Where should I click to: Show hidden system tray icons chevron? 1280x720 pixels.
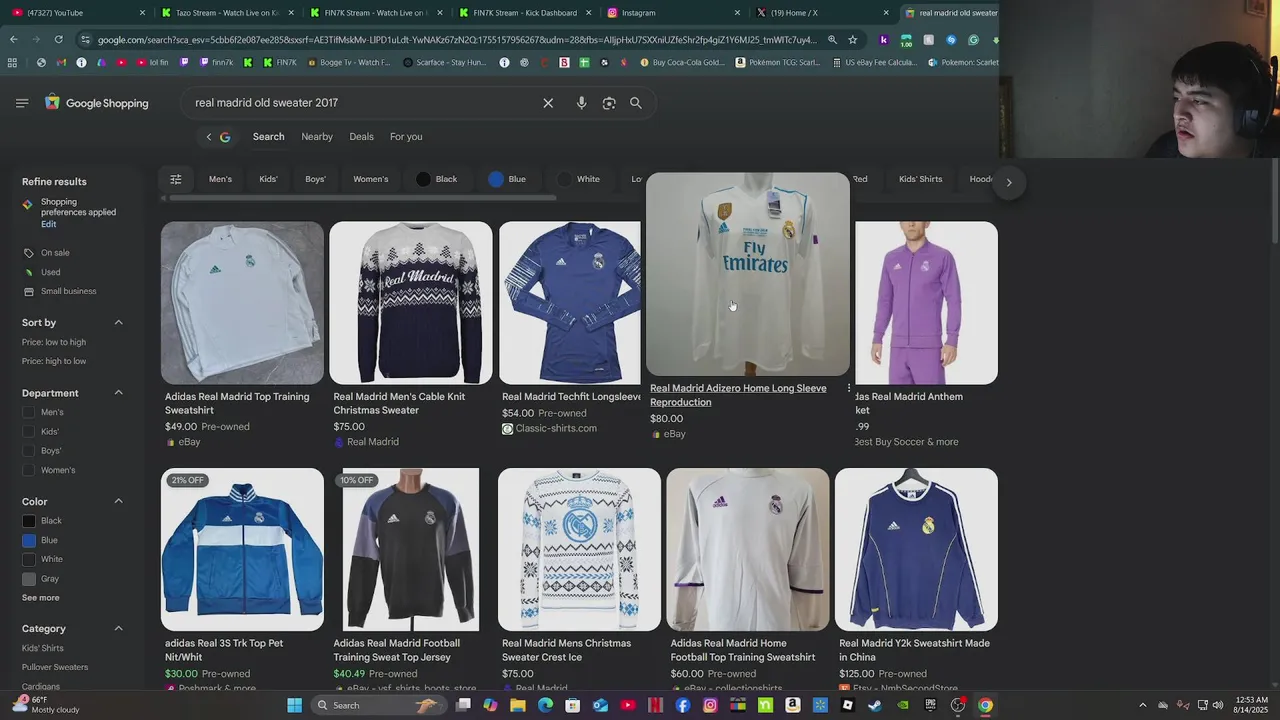coord(1143,705)
